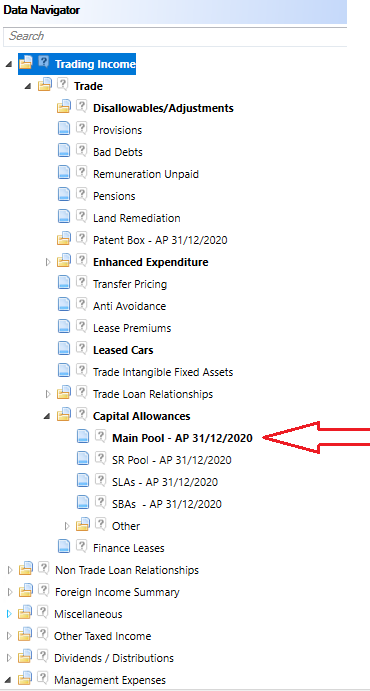Select the Trading Income tree item
370x691 pixels.
(95, 64)
